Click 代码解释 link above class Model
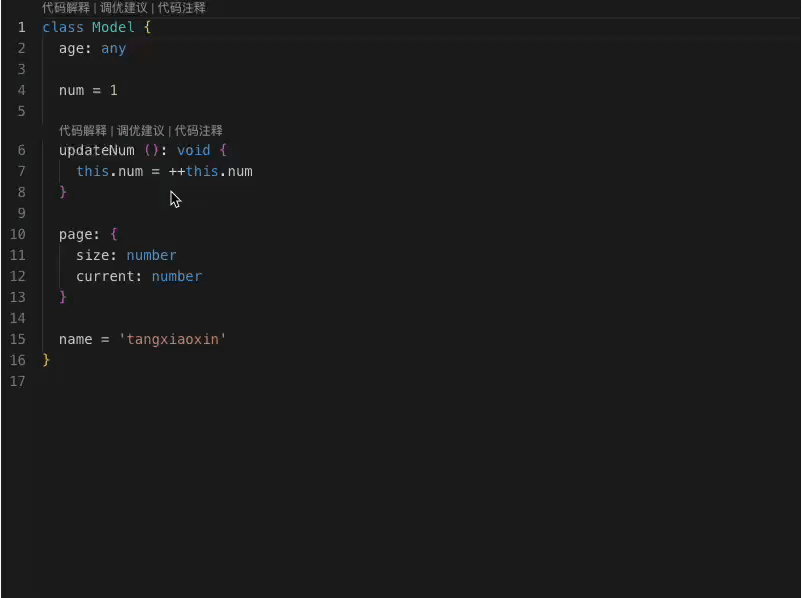The image size is (802, 598). click(66, 8)
